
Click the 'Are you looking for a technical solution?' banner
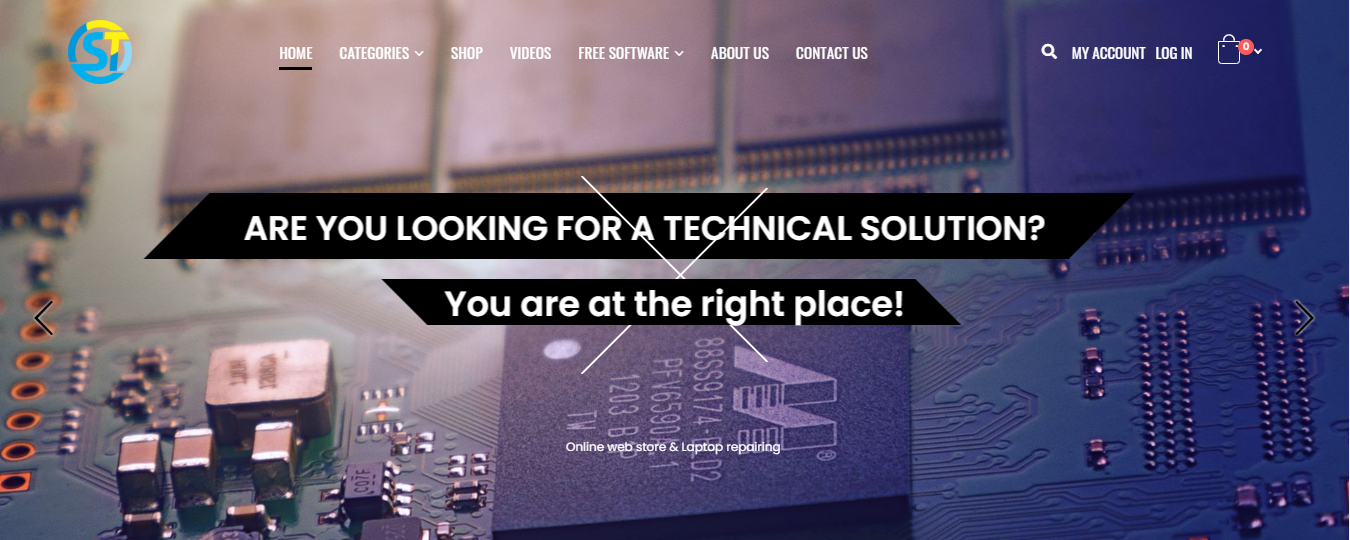[644, 227]
